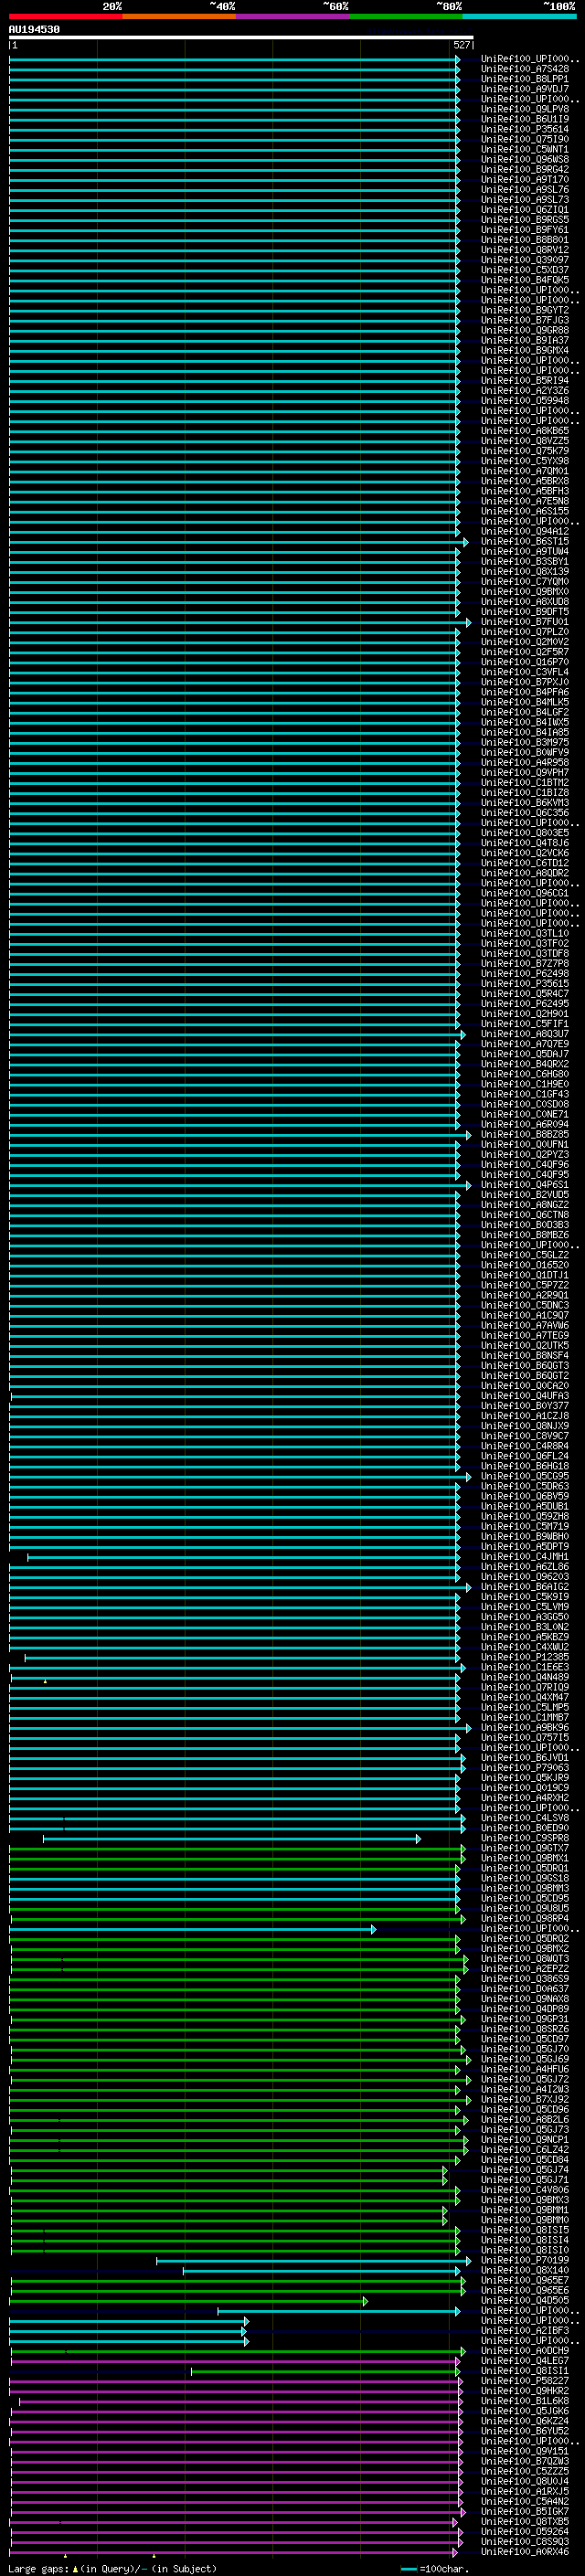The width and height of the screenshot is (585, 2576).
Task: Select hit UniRef100_Q96WS8
Action: click(525, 159)
